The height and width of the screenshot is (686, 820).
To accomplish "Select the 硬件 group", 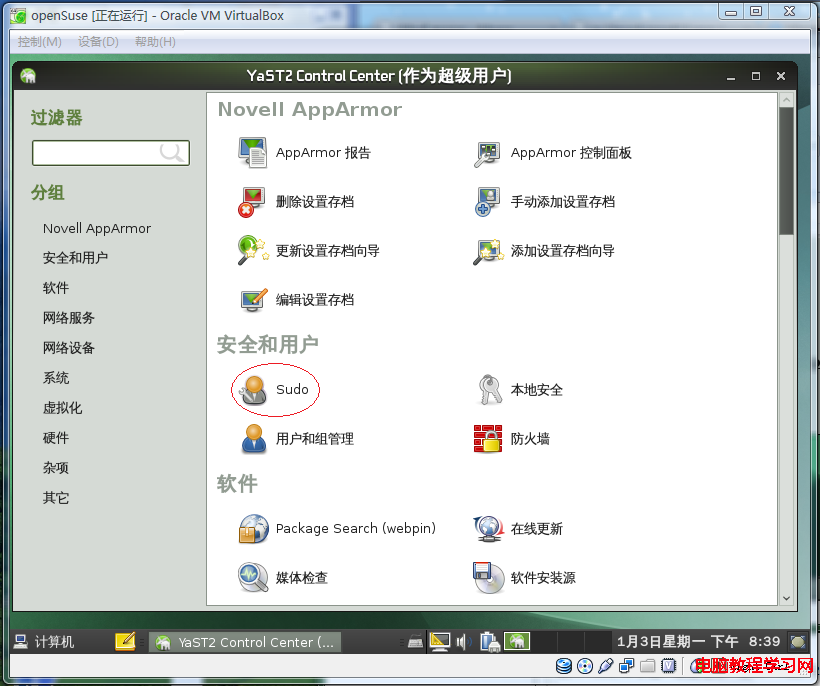I will [x=56, y=438].
